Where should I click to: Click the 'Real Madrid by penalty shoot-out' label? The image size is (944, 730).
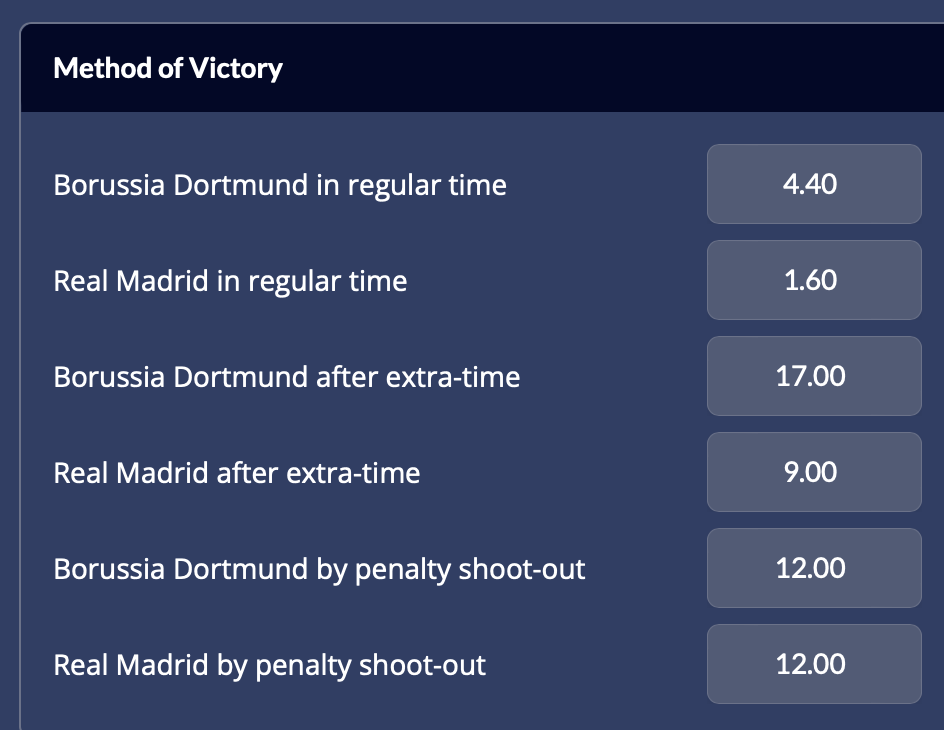pyautogui.click(x=270, y=665)
